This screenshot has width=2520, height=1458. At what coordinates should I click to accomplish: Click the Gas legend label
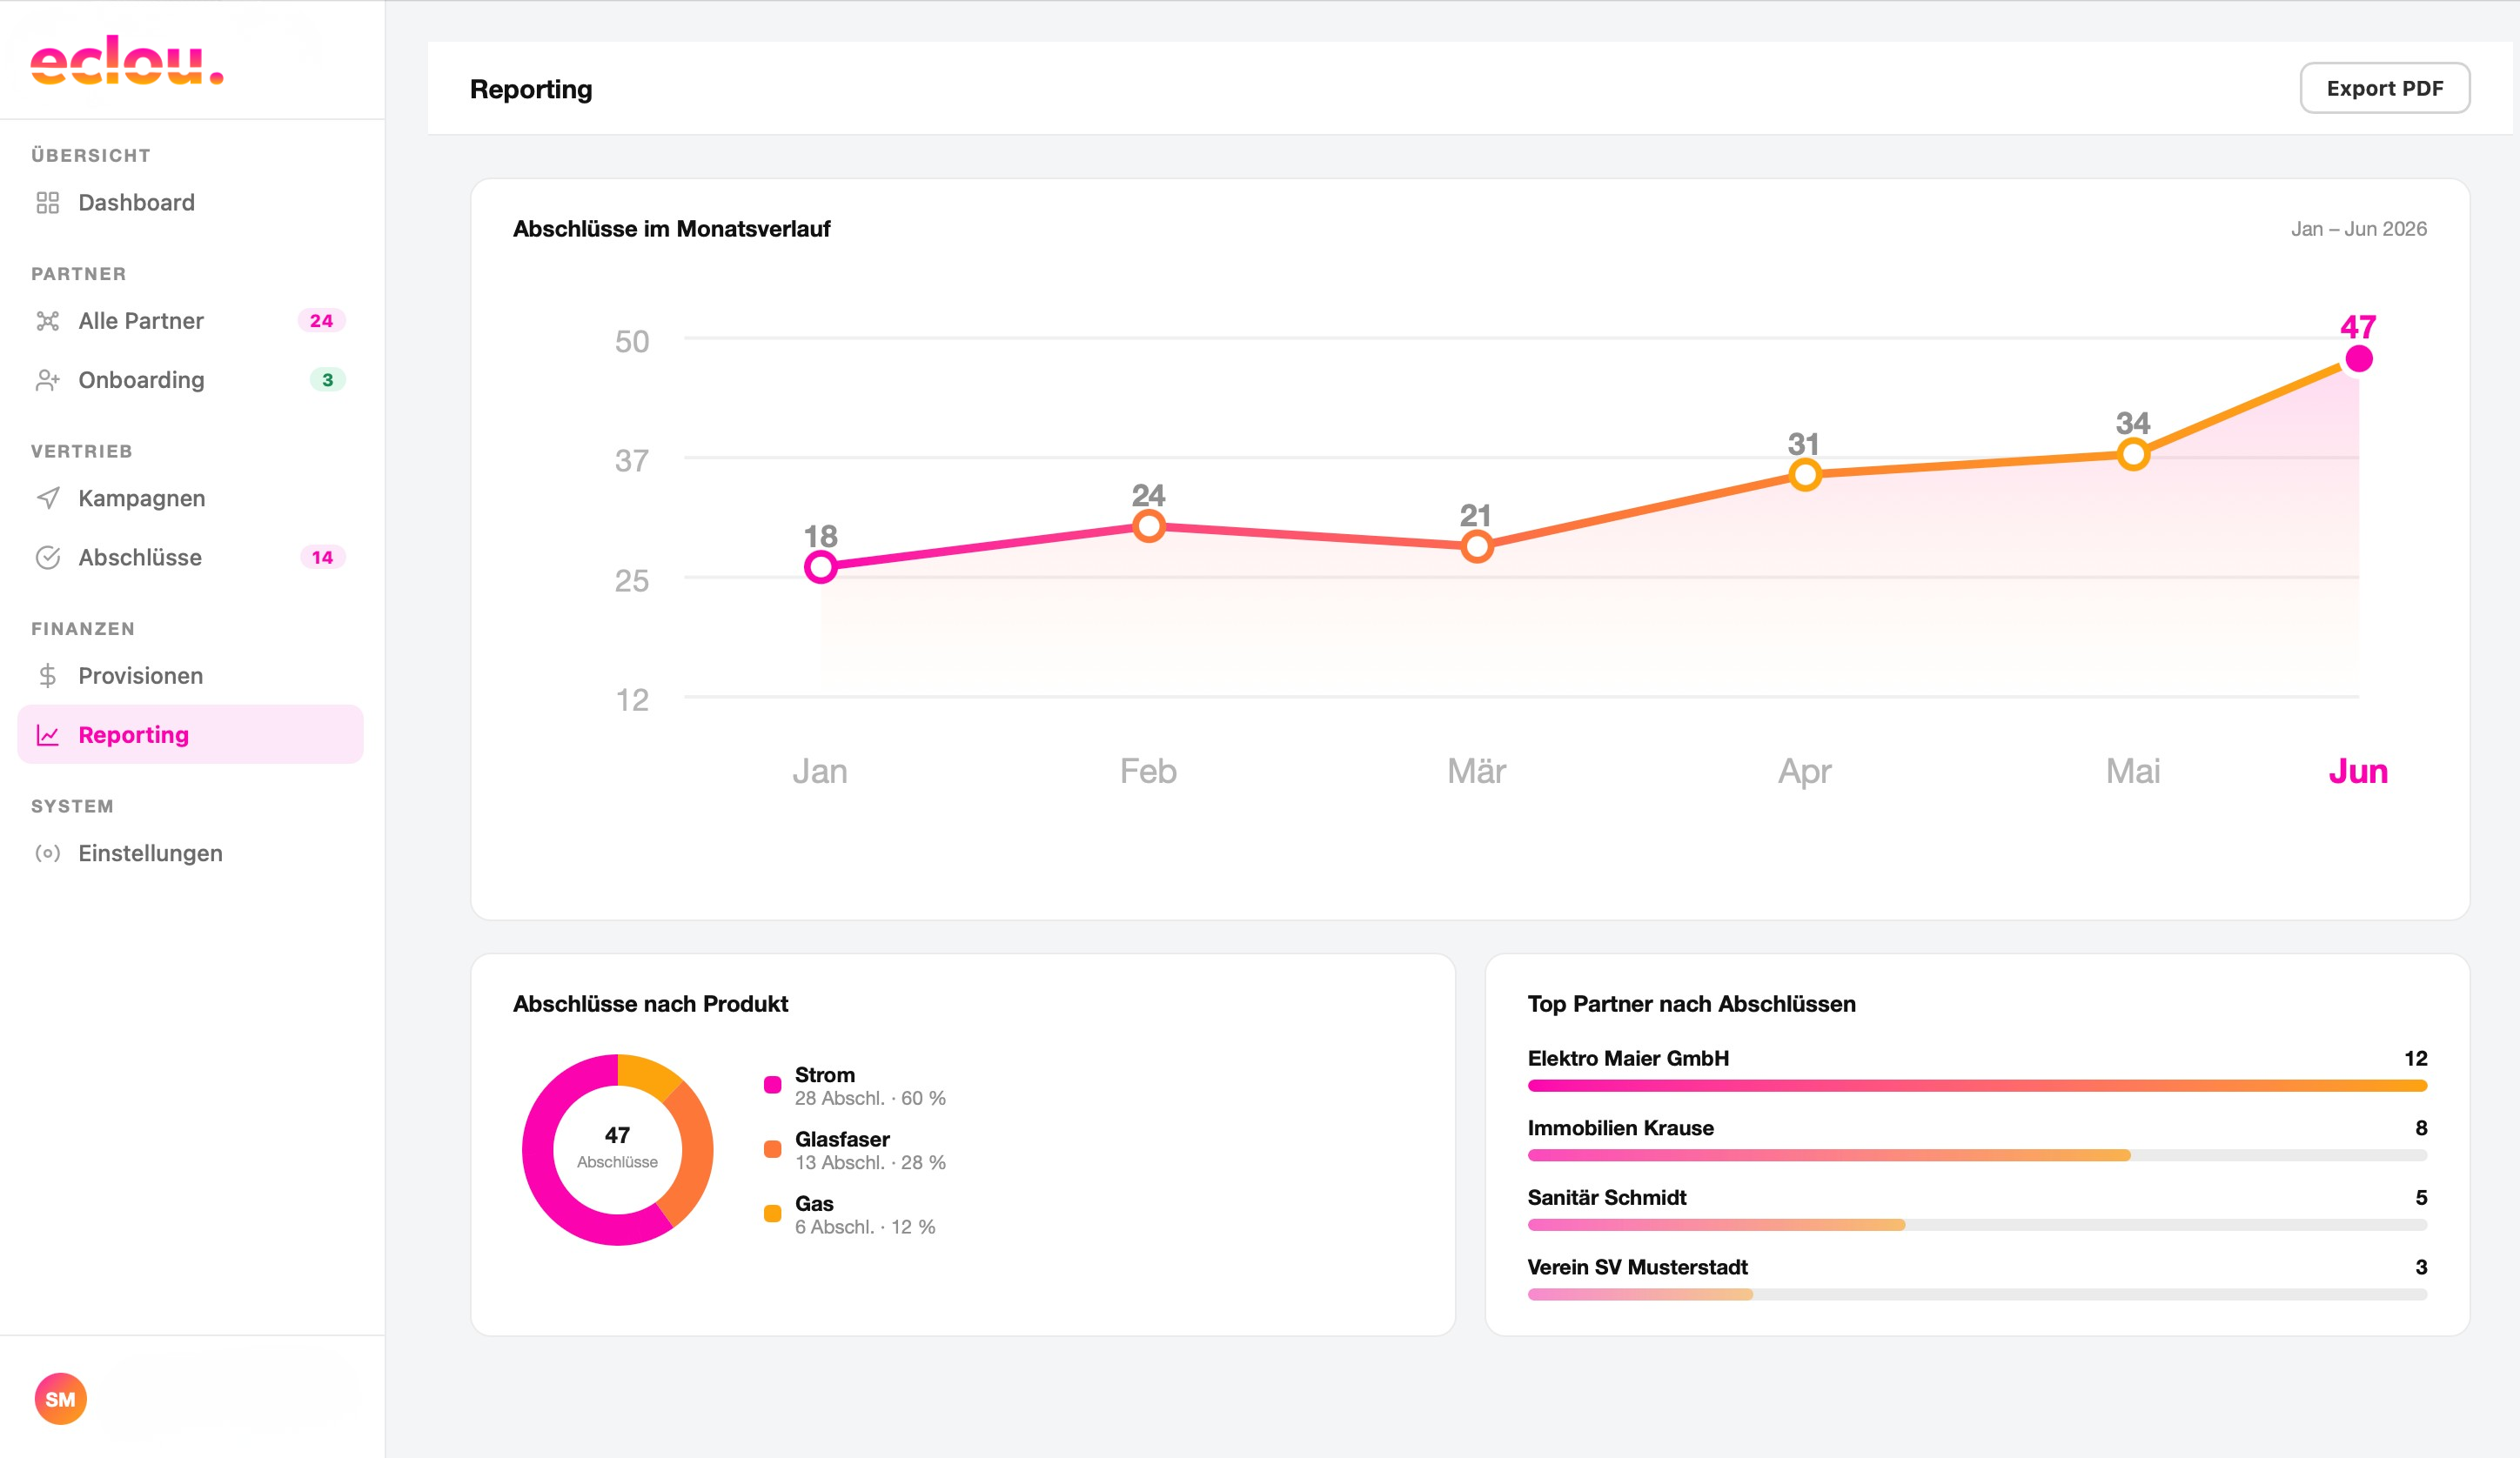click(814, 1204)
